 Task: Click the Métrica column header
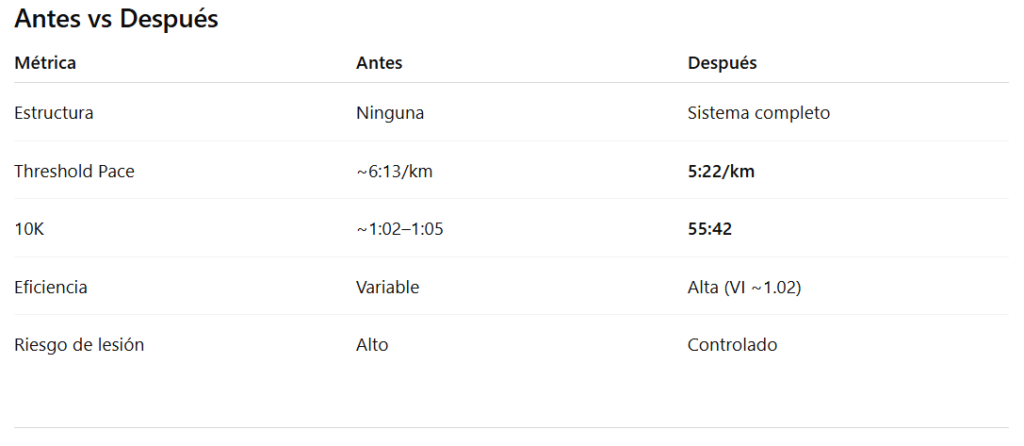[x=45, y=63]
